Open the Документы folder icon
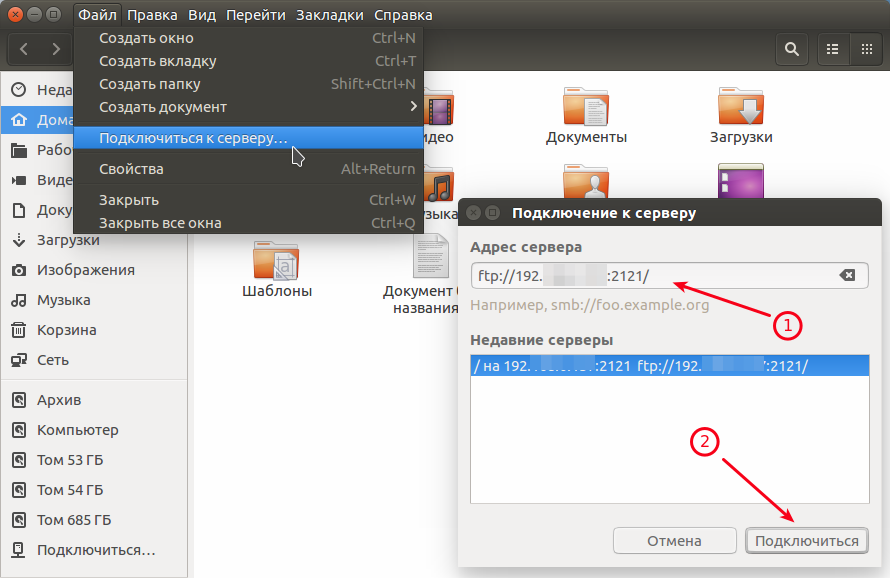 click(x=586, y=106)
